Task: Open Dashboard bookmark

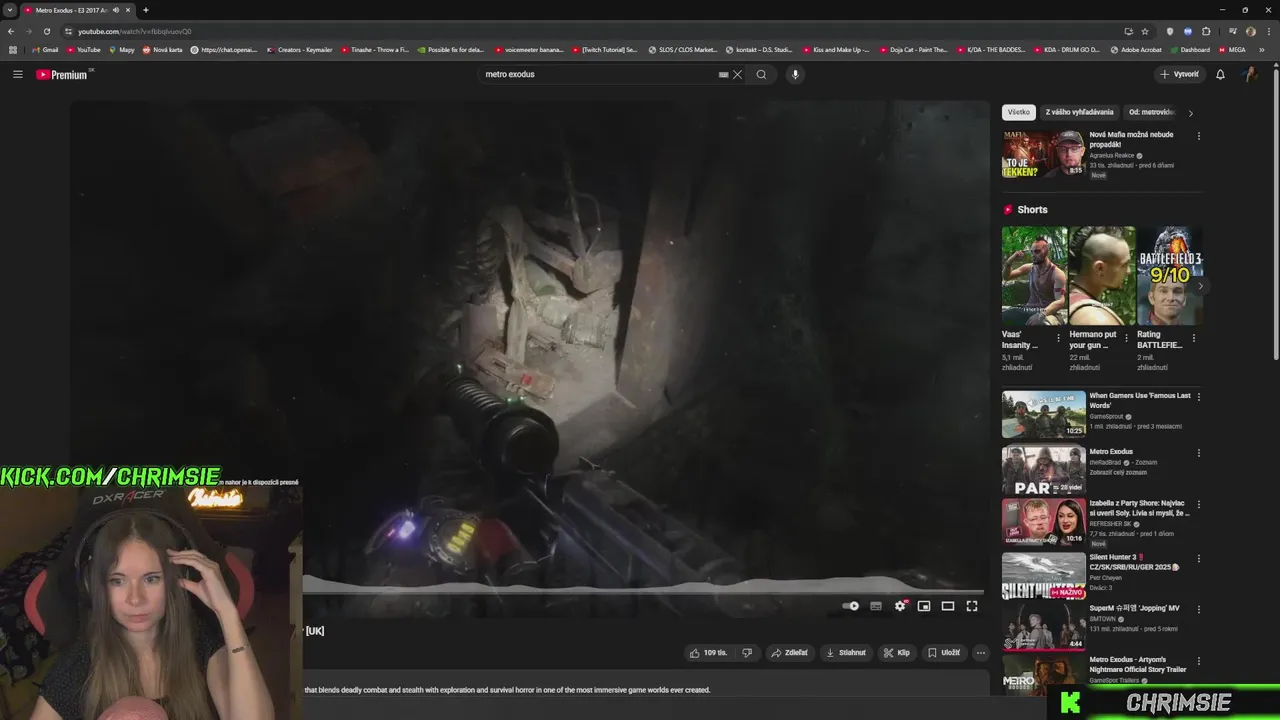Action: click(1190, 49)
